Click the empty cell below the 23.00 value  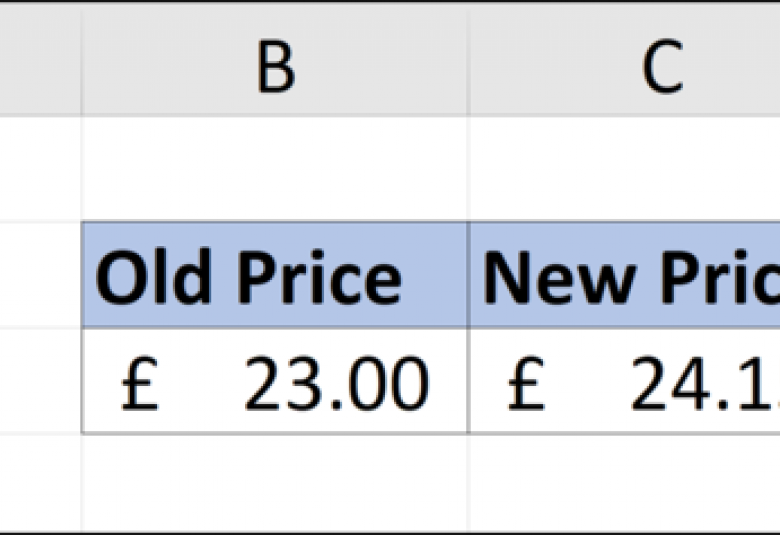pyautogui.click(x=275, y=483)
